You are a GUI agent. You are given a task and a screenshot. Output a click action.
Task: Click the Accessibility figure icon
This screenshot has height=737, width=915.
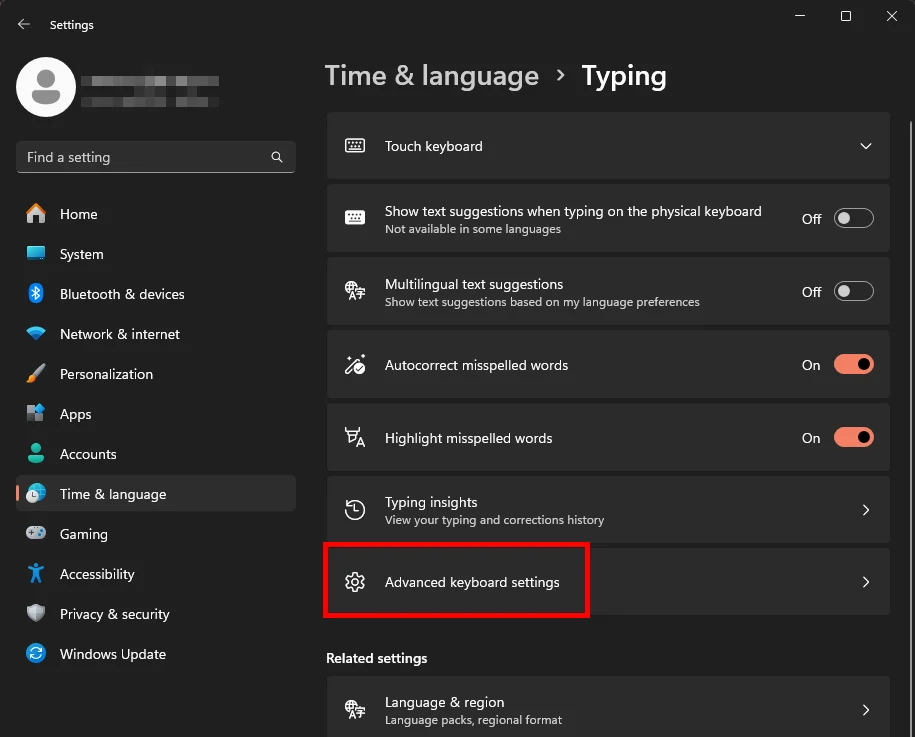coord(36,574)
